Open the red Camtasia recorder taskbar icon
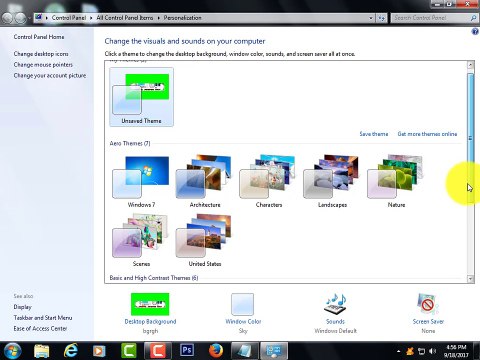The height and width of the screenshot is (360, 480). [x=158, y=351]
